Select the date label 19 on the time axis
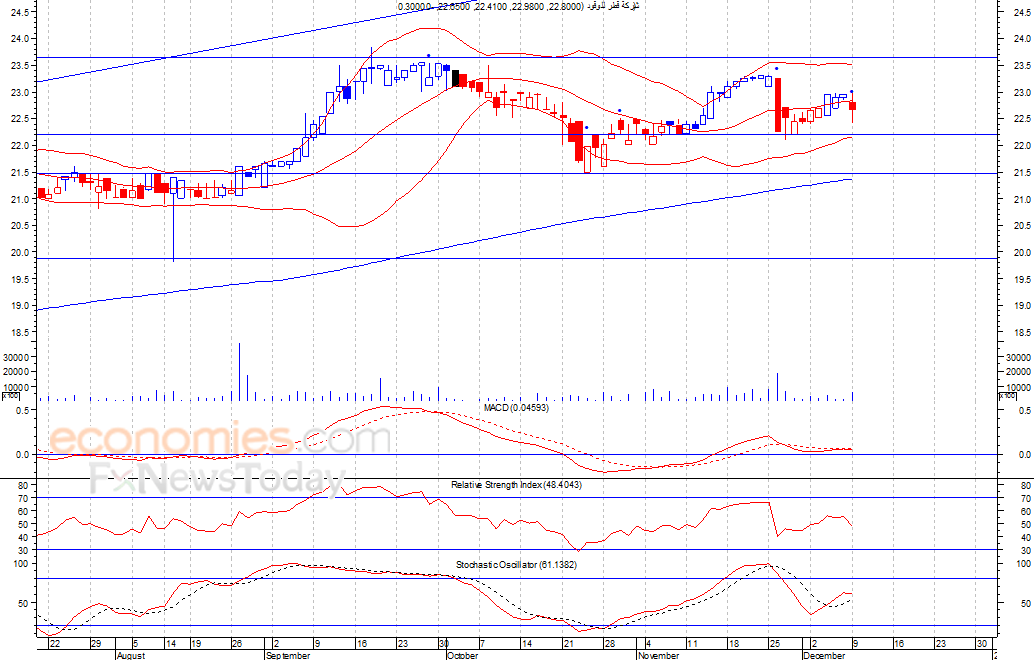 (196, 644)
